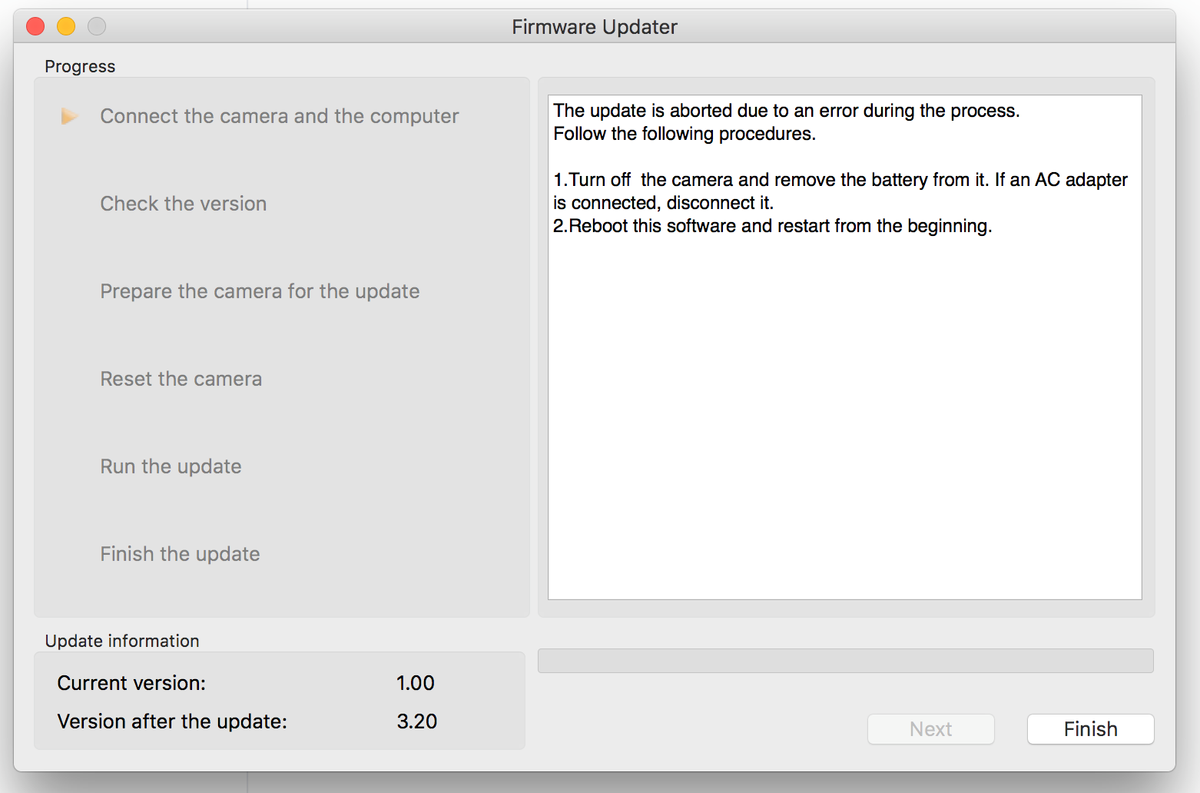
Task: Click the 'Version after the update' 3.20 value
Action: 416,721
